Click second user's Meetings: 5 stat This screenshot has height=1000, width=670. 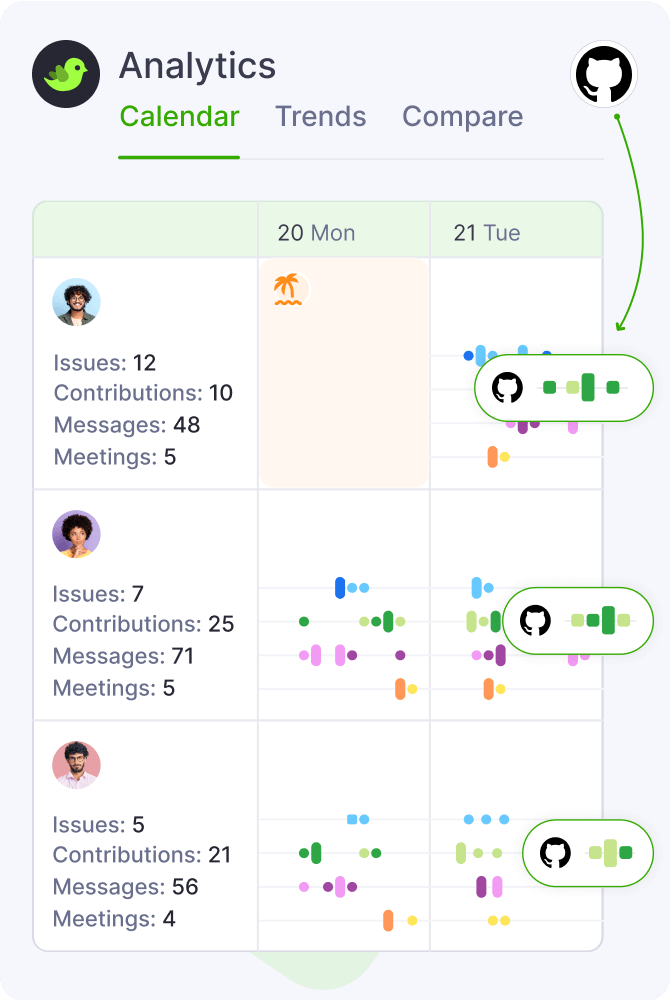pyautogui.click(x=113, y=688)
